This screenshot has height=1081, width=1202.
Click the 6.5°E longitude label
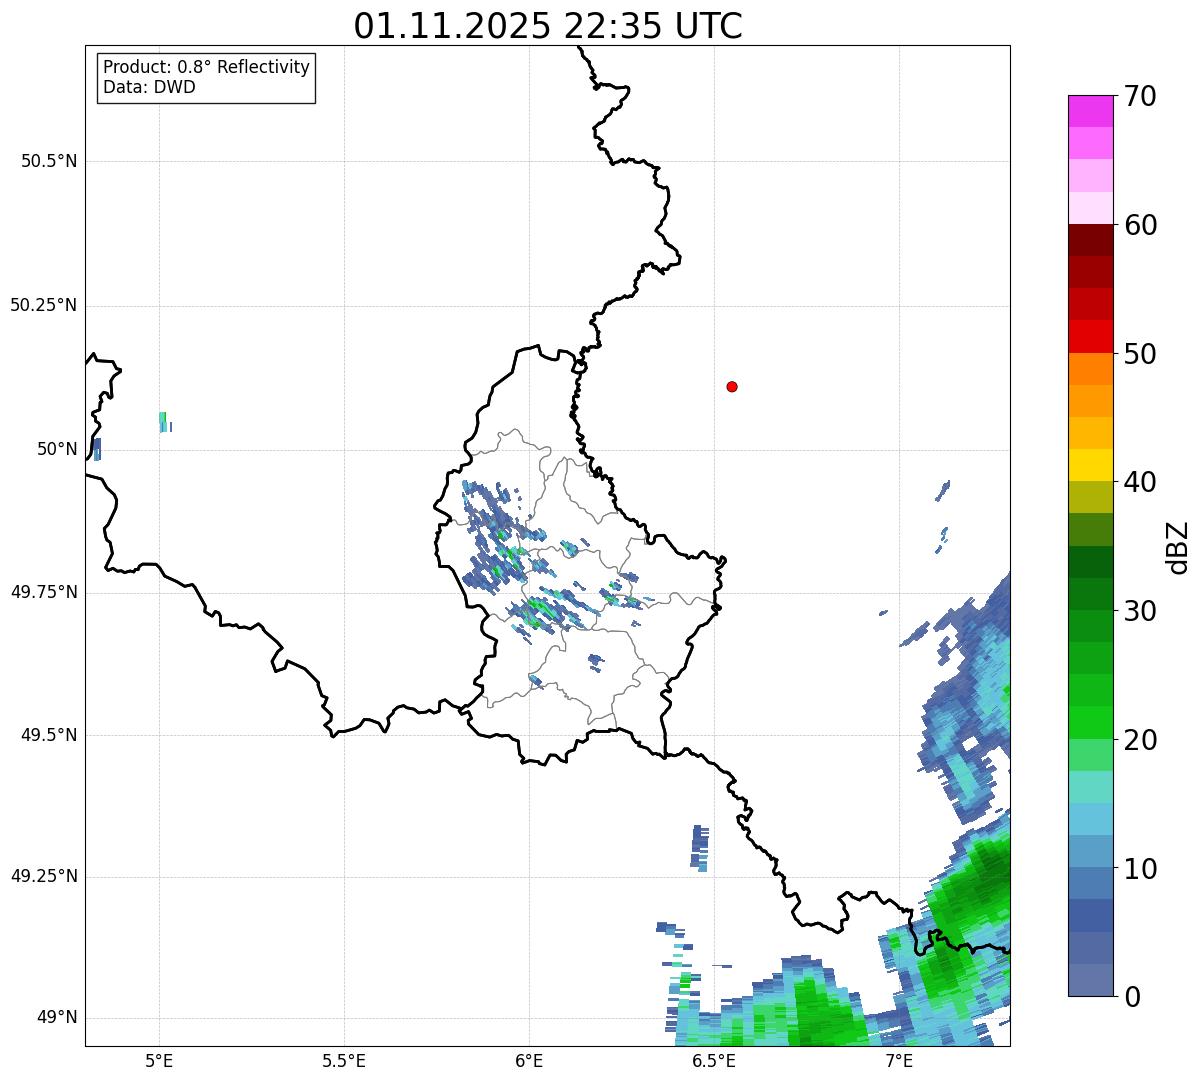[714, 1060]
